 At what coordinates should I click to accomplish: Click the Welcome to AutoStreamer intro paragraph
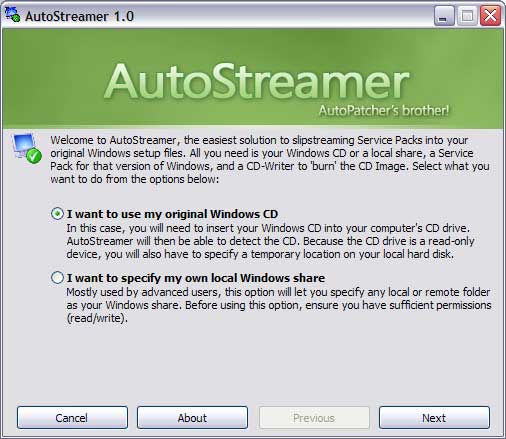point(270,159)
